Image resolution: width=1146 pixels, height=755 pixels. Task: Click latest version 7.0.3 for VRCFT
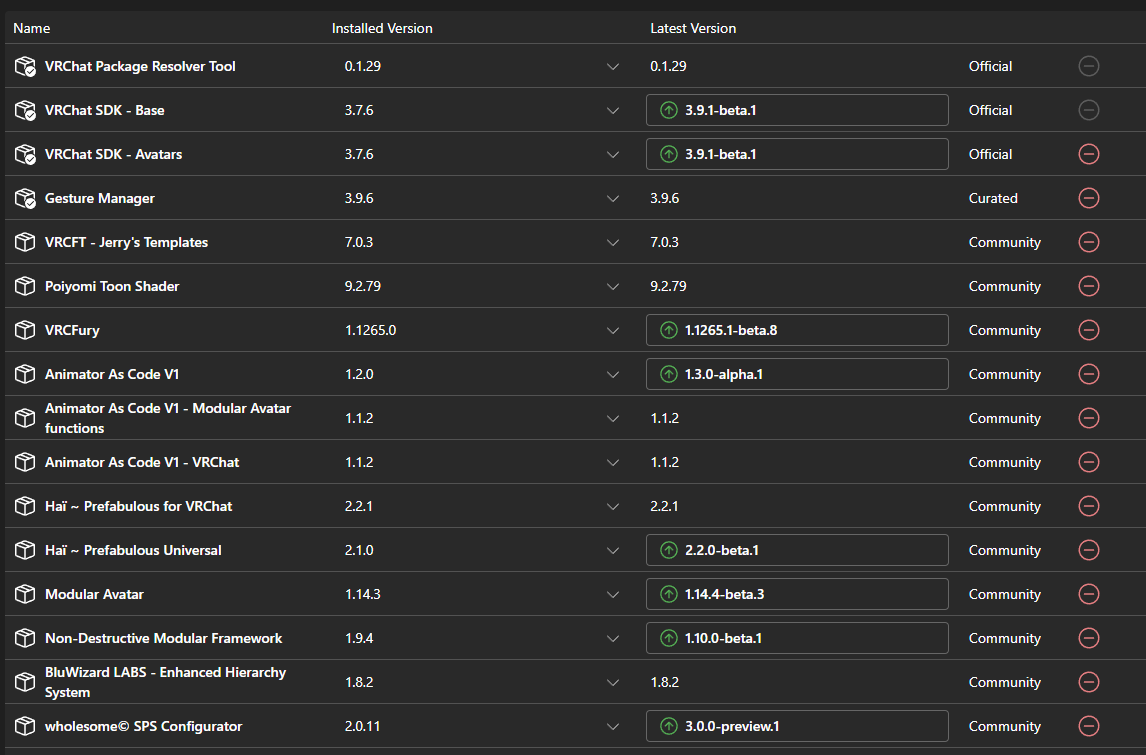[664, 242]
